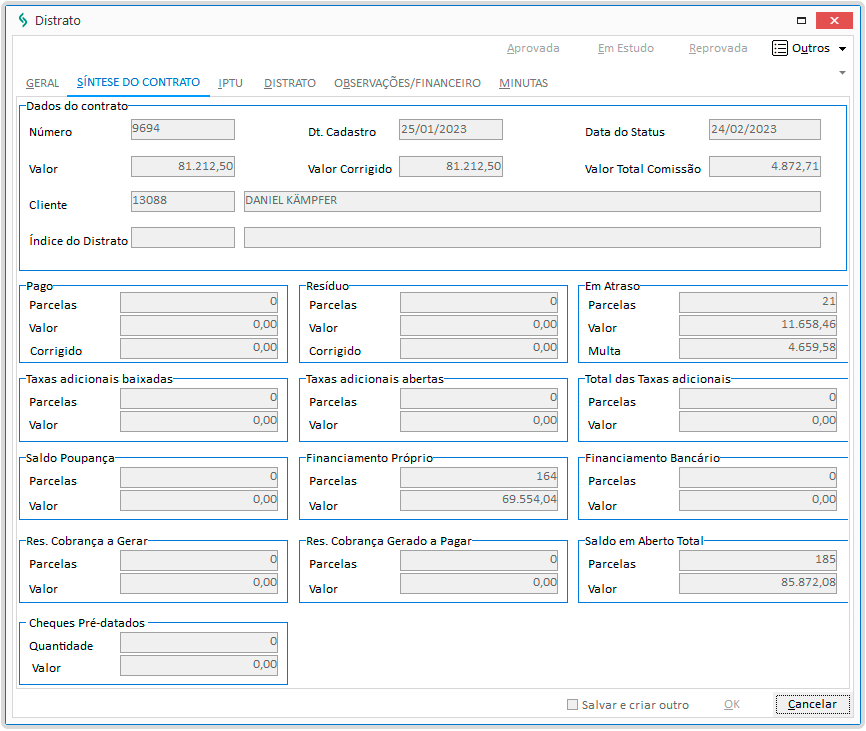The image size is (866, 731).
Task: Maximize the Distrato window
Action: (x=801, y=20)
